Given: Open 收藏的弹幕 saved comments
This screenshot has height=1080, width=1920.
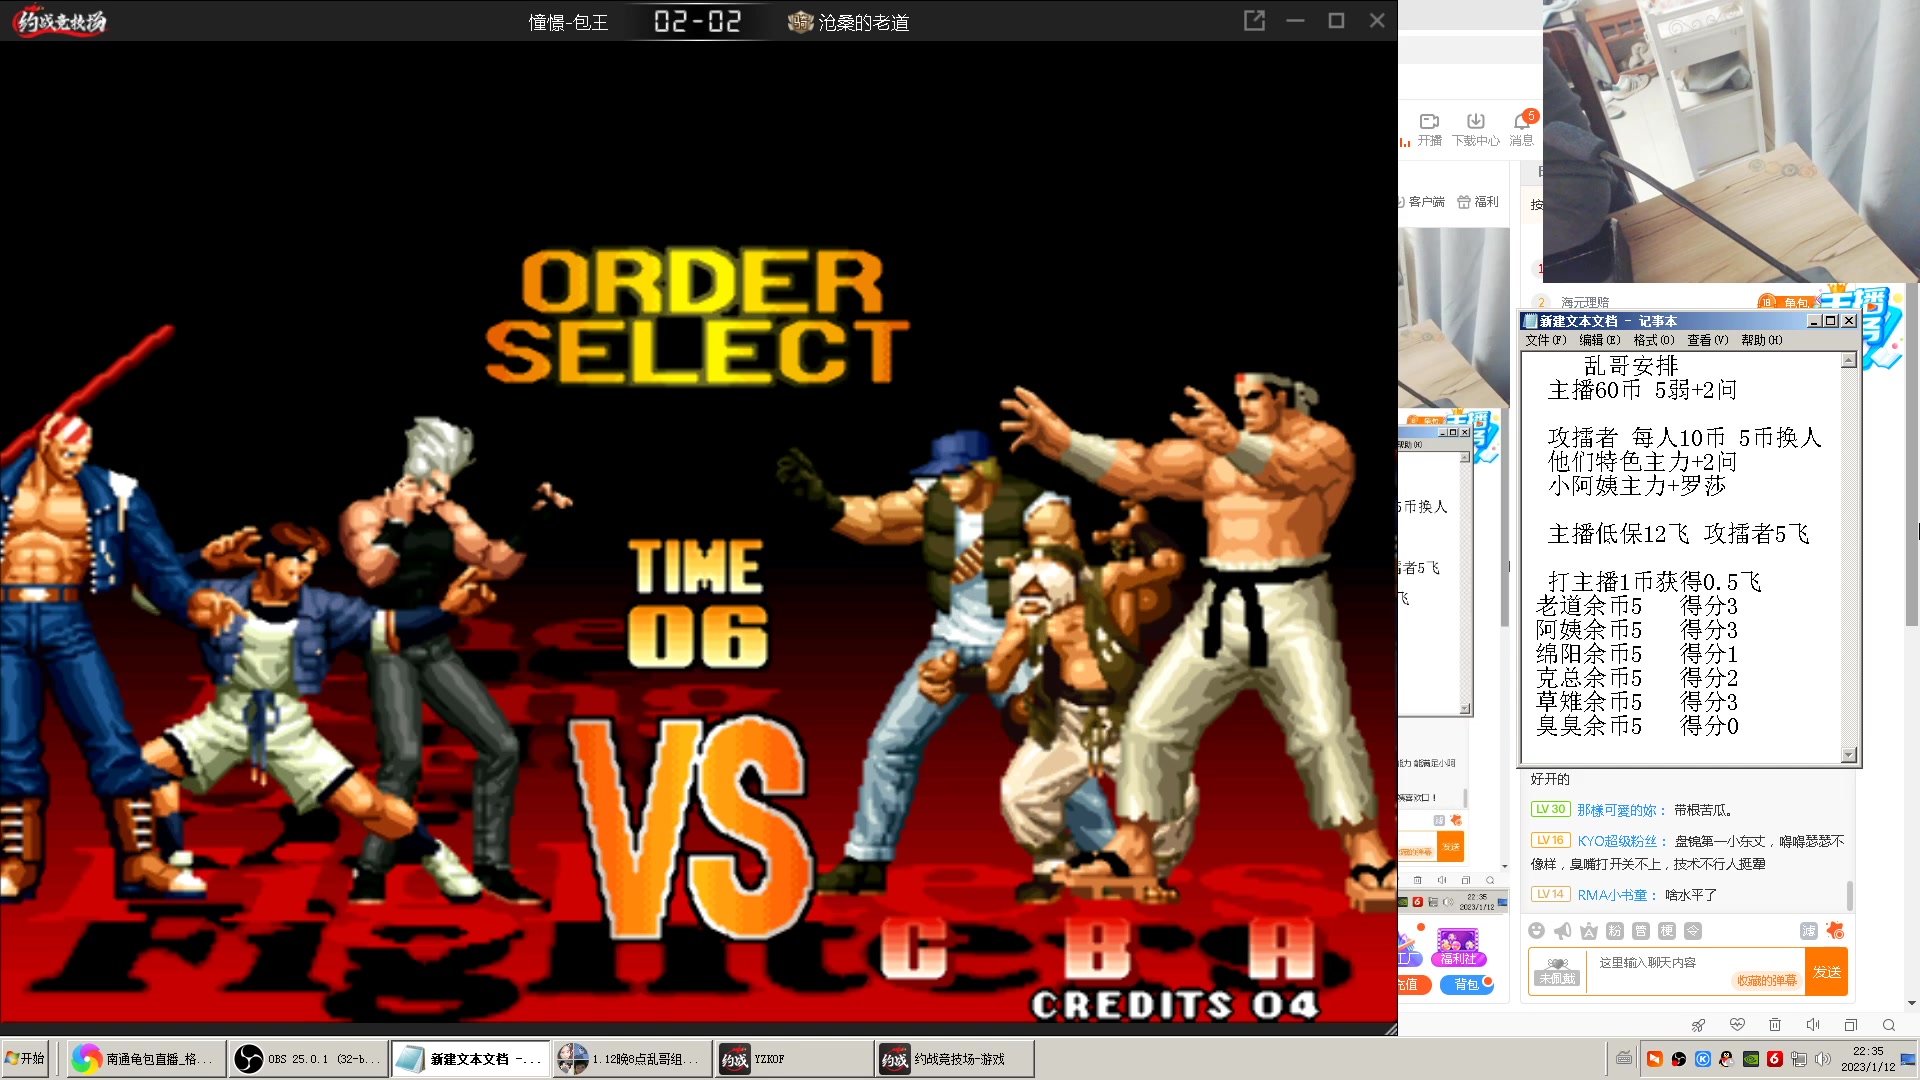Looking at the screenshot, I should click(x=1767, y=981).
